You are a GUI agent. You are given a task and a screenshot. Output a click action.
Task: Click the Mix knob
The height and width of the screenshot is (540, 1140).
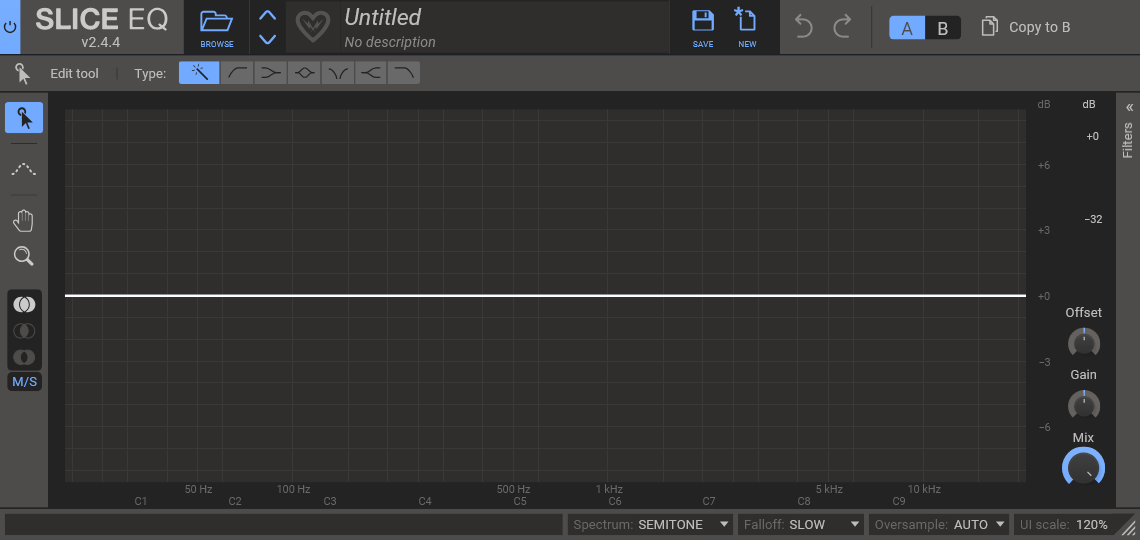point(1083,467)
